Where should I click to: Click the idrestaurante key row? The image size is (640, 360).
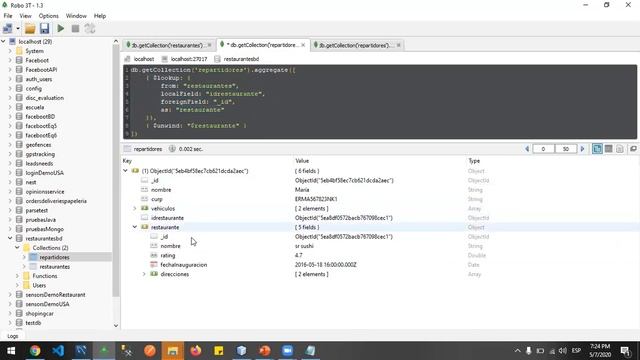click(167, 218)
